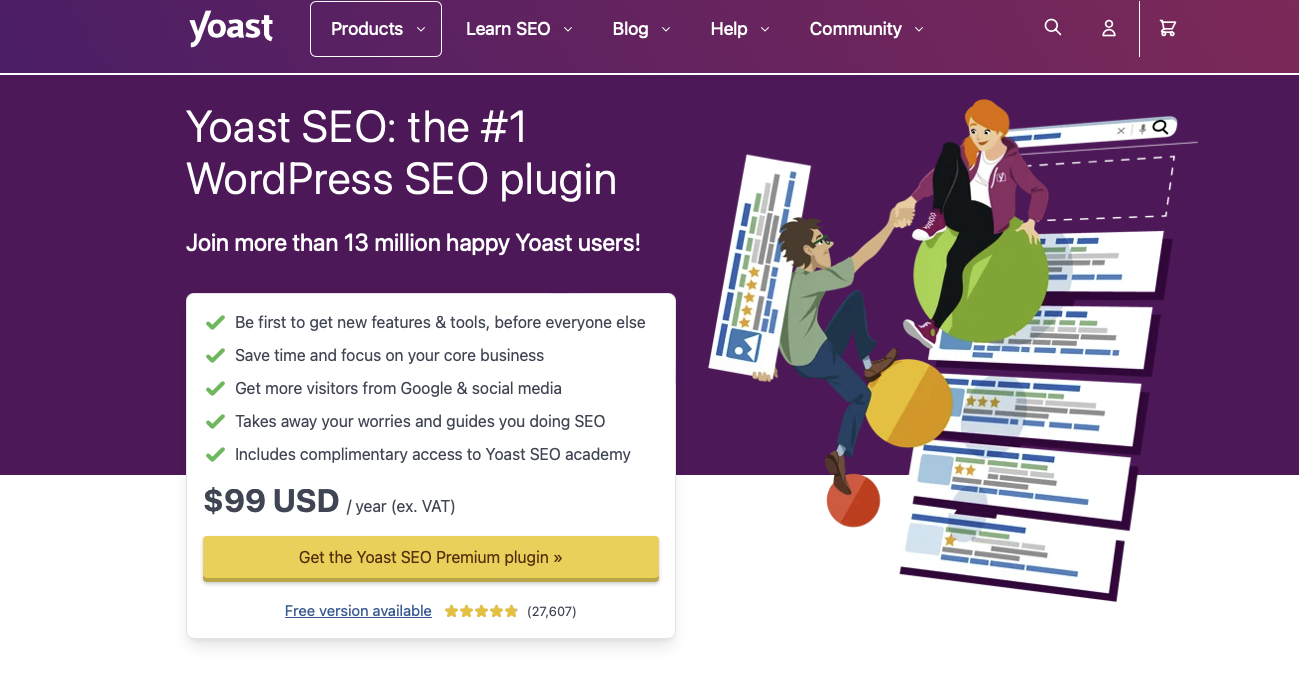Click 'Get more visitors from Google & social media'

(398, 389)
